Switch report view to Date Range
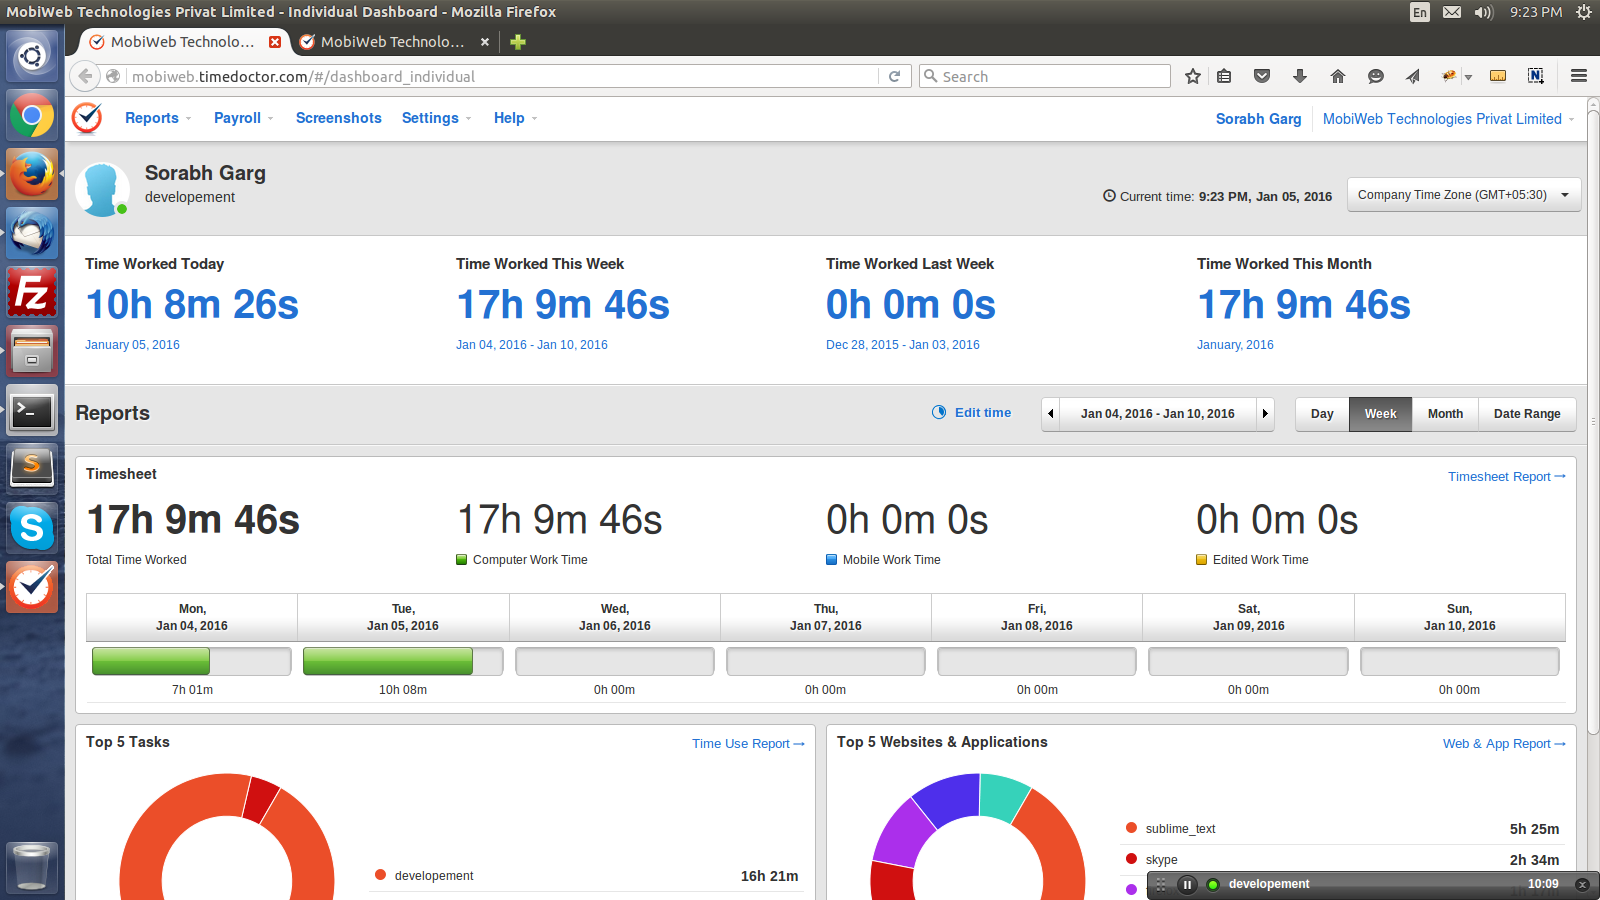This screenshot has height=900, width=1600. pyautogui.click(x=1527, y=414)
